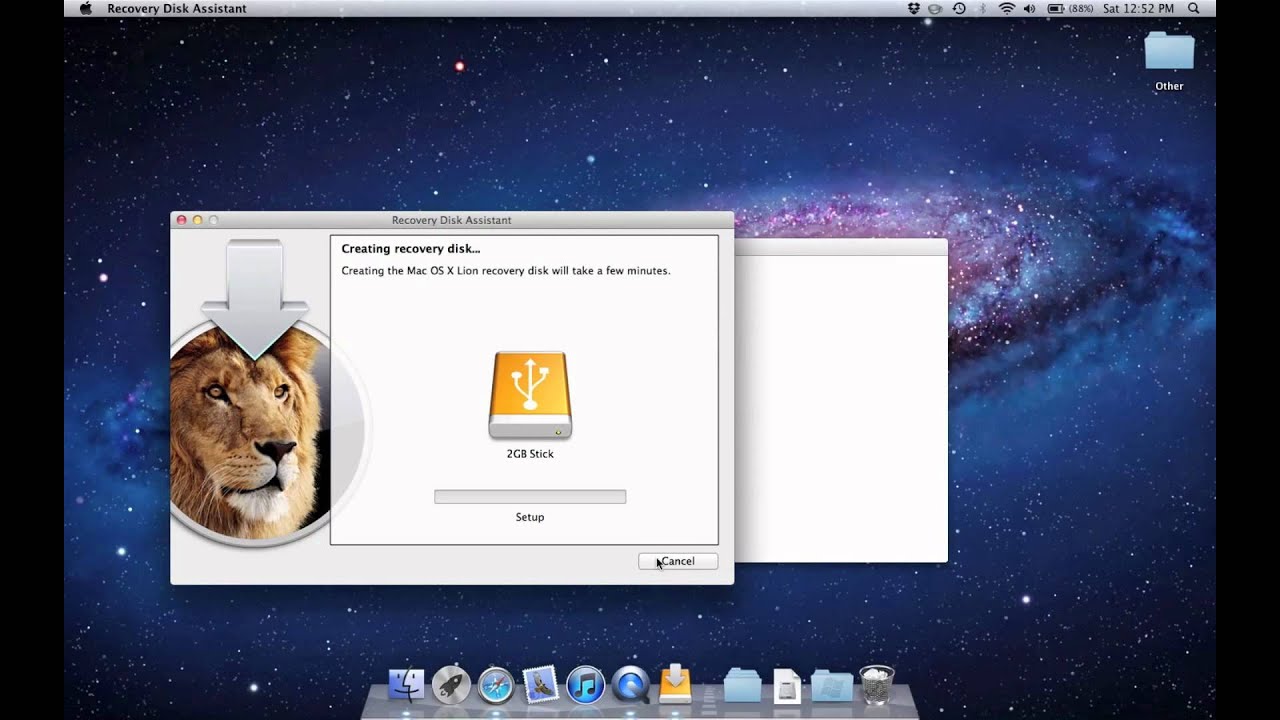
Task: Click the blank window behind the assistant
Action: (841, 400)
